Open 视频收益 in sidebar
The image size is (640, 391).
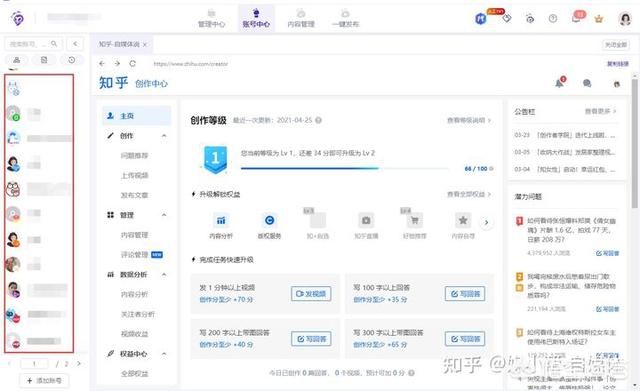[134, 334]
